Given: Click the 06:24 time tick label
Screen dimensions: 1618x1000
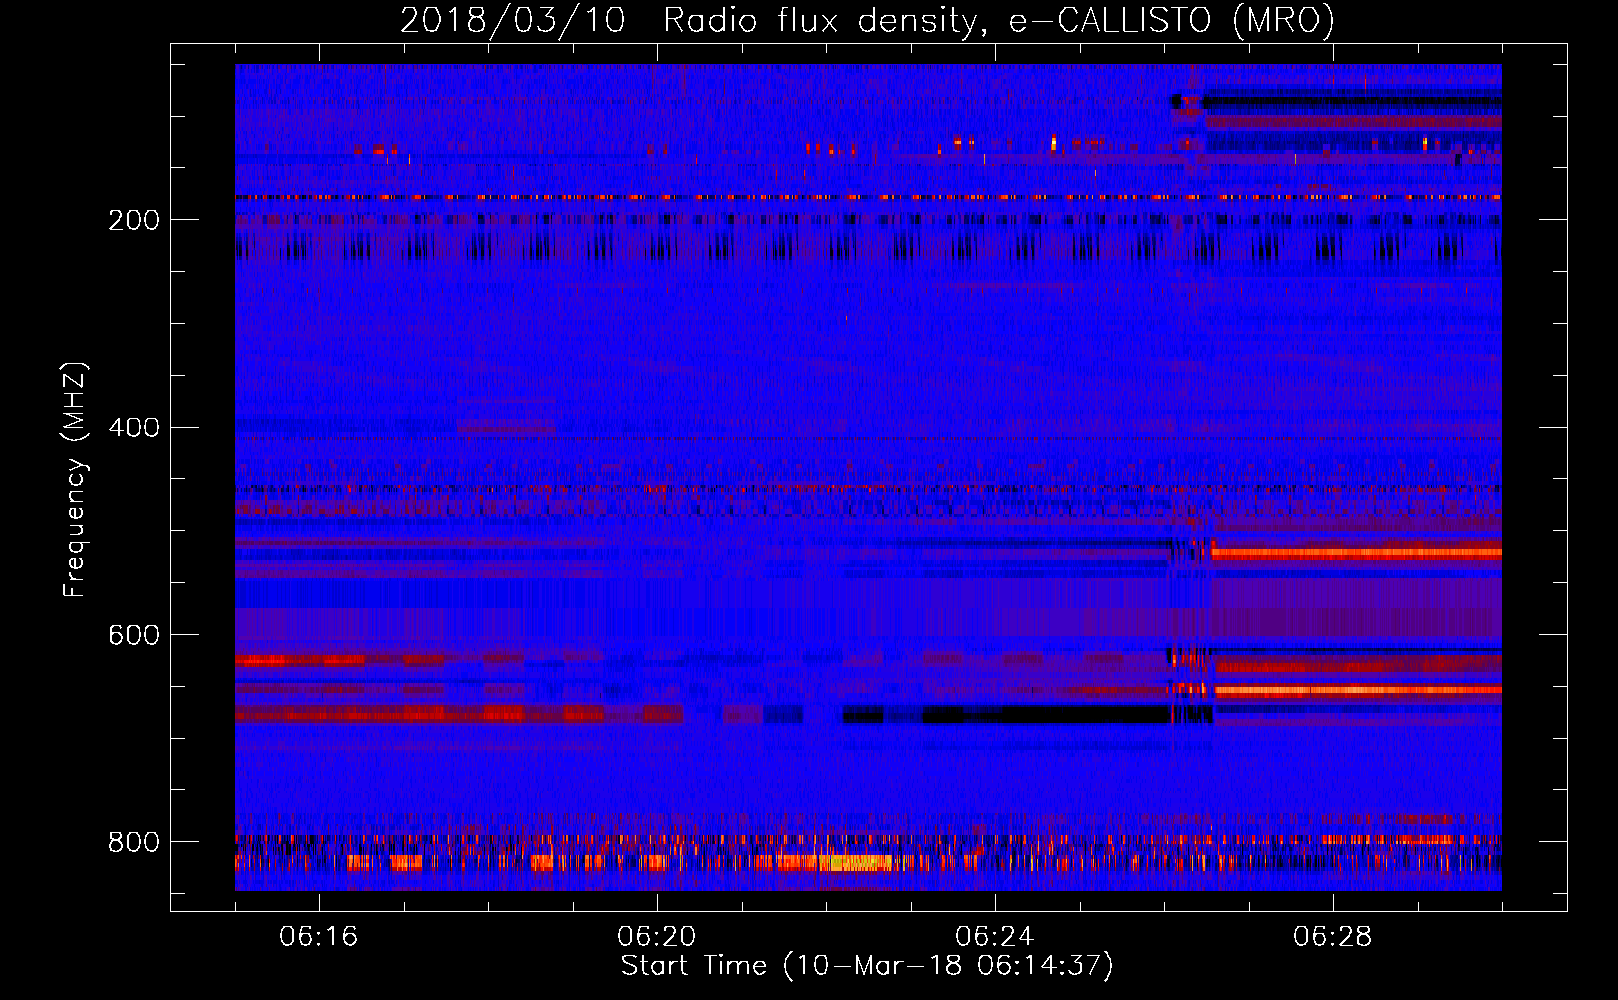Looking at the screenshot, I should (x=995, y=937).
